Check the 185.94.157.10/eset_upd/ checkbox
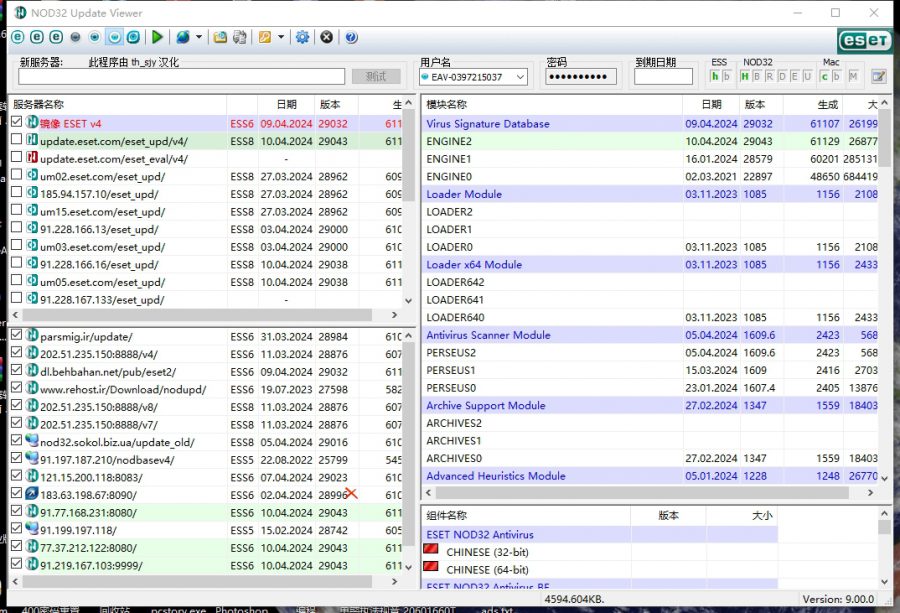This screenshot has height=613, width=900. click(16, 192)
